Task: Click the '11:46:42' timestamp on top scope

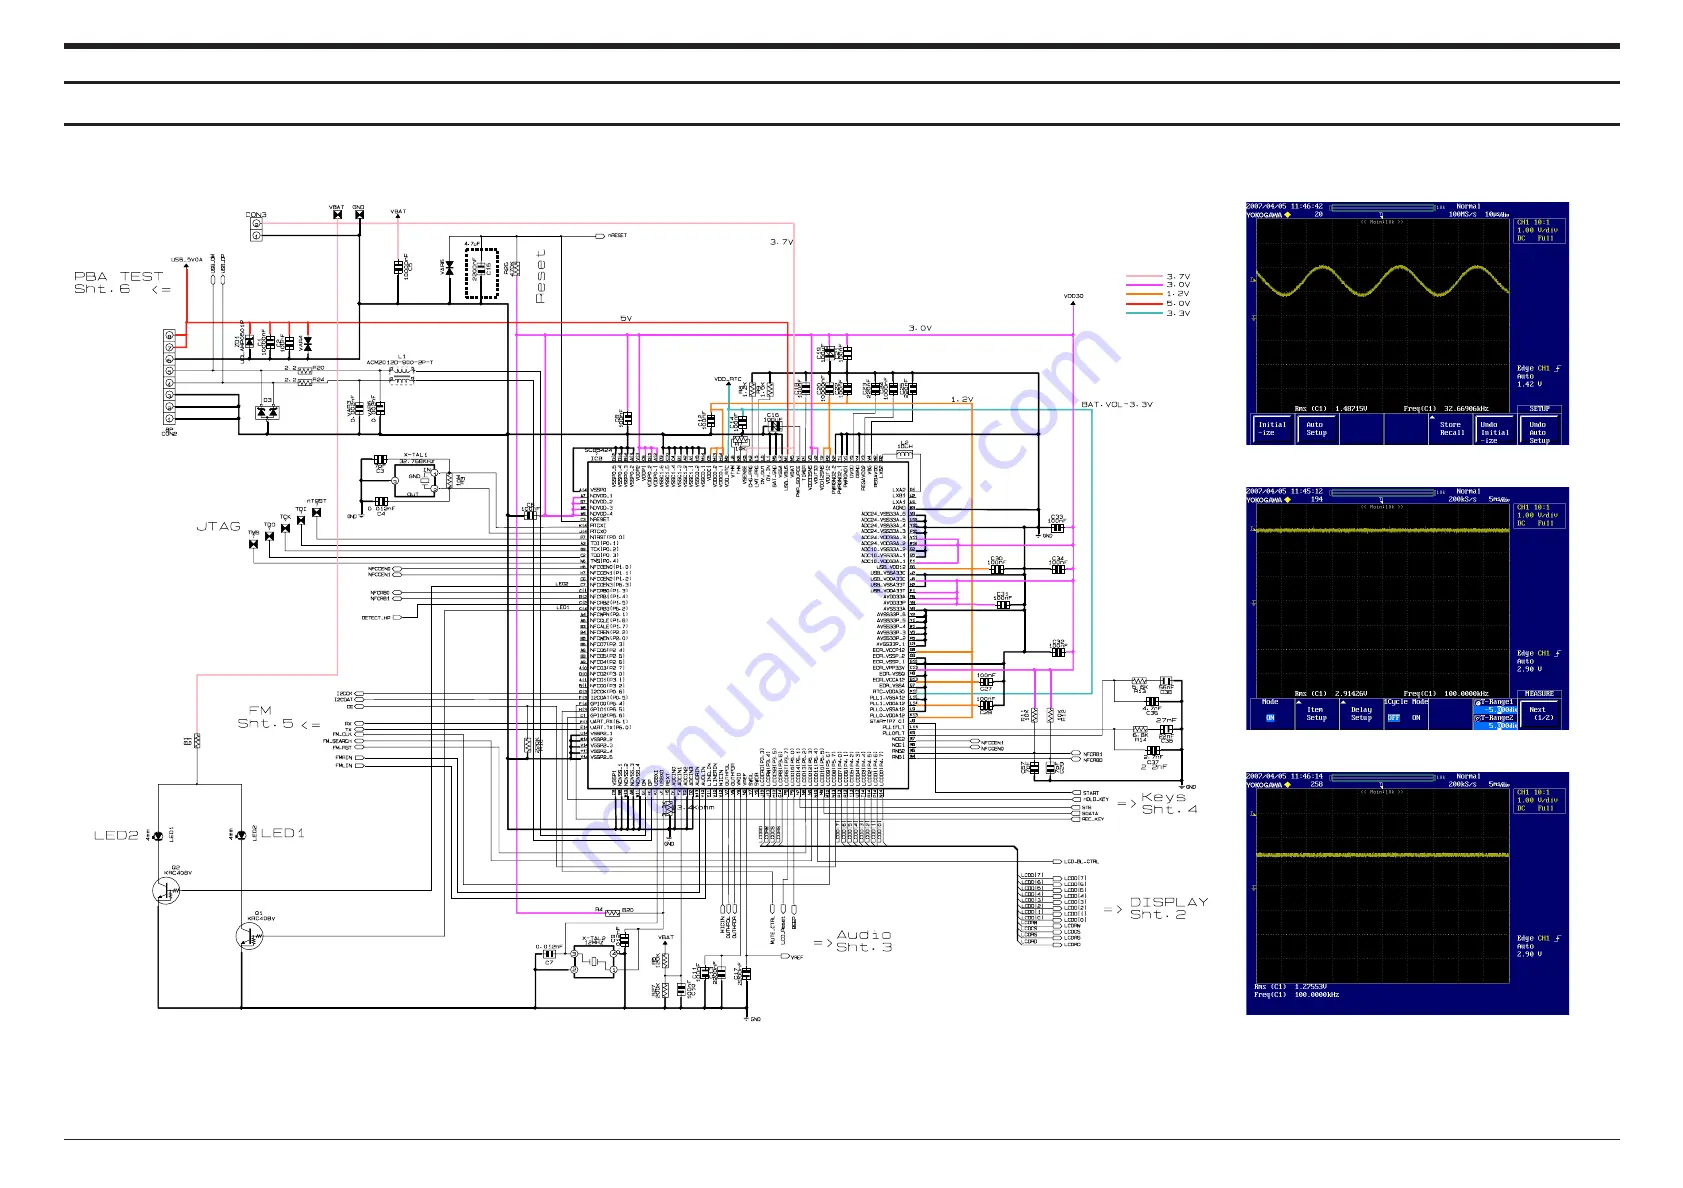Action: pos(1307,207)
